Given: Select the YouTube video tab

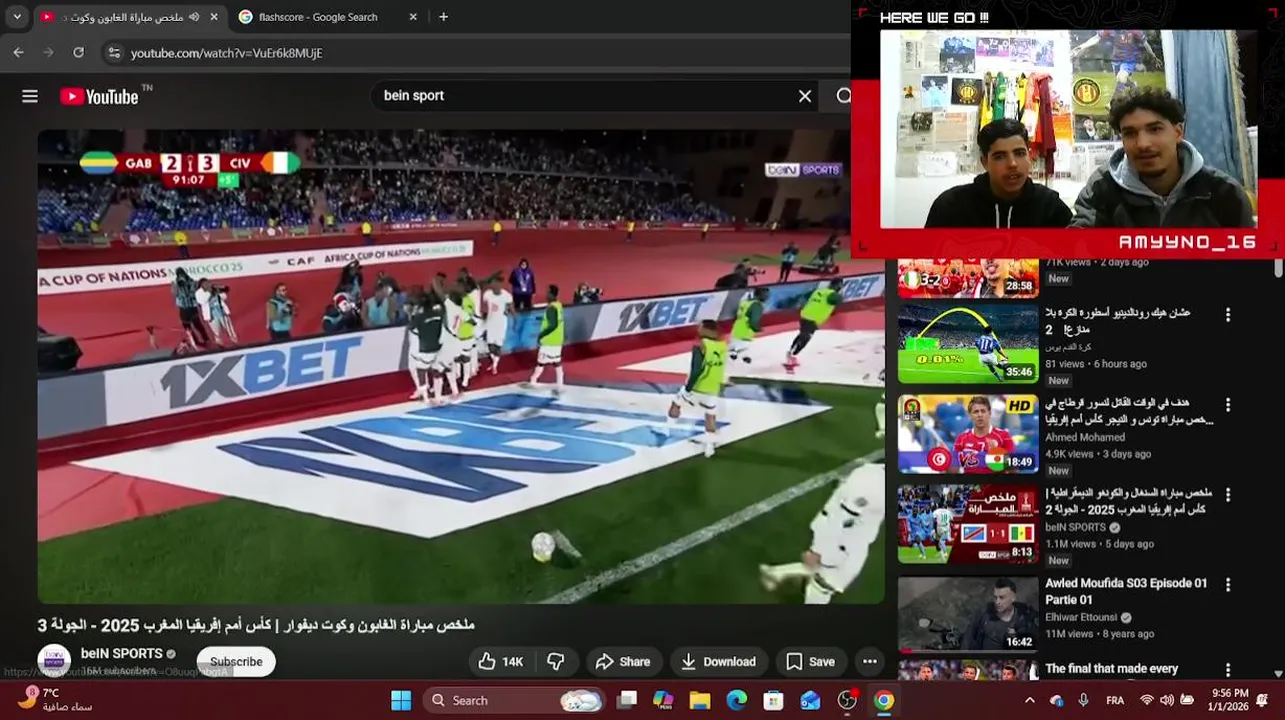Looking at the screenshot, I should coord(130,17).
